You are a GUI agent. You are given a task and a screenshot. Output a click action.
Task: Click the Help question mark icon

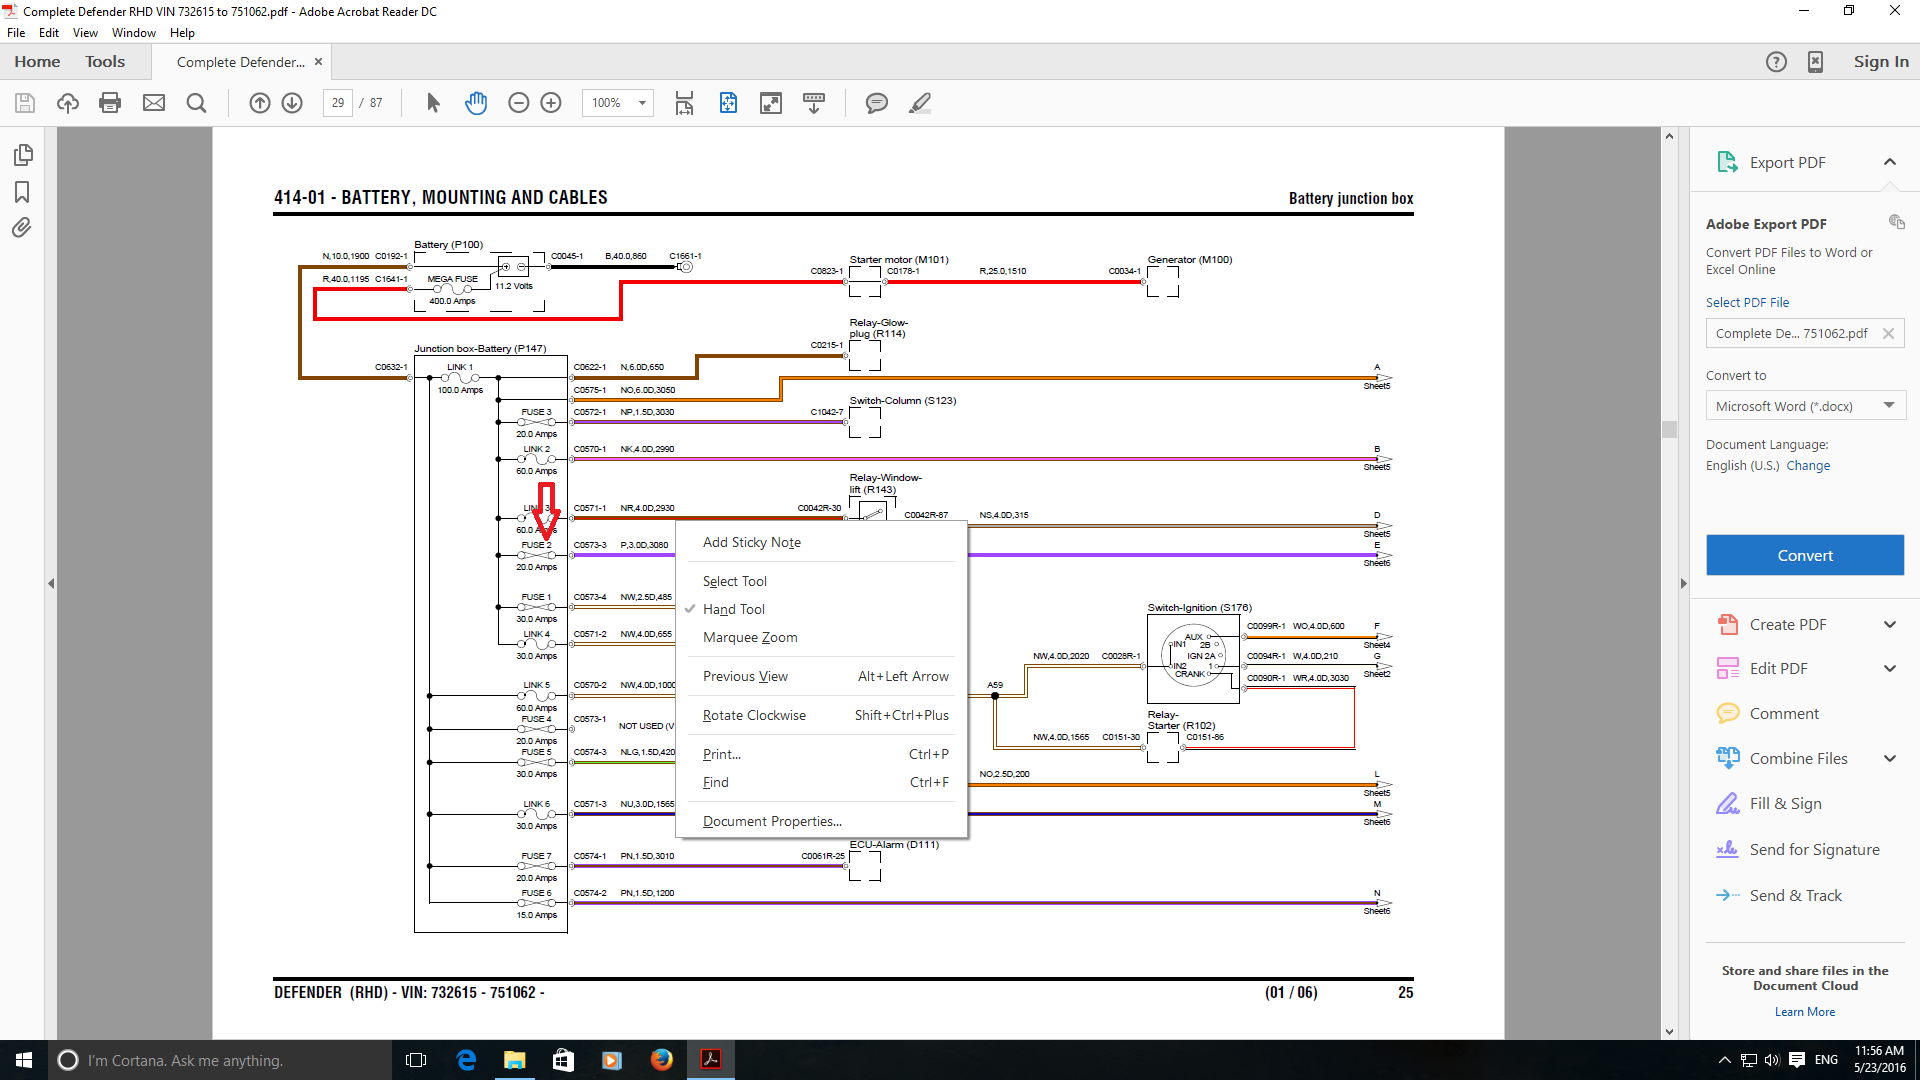tap(1776, 62)
